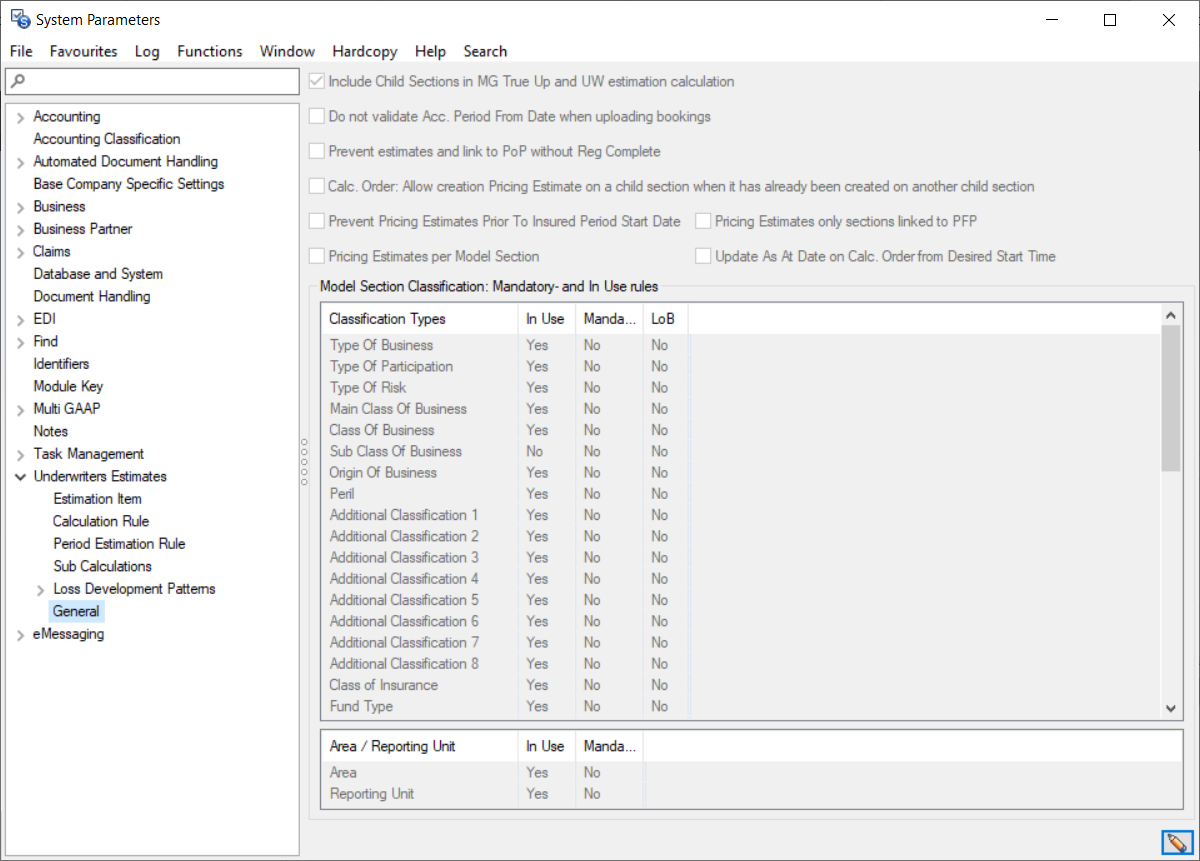Click the tree search input field
Image resolution: width=1200 pixels, height=861 pixels.
click(x=160, y=81)
